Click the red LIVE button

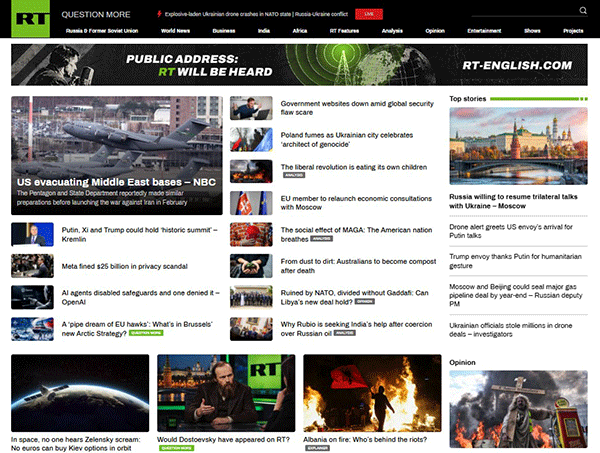pyautogui.click(x=369, y=14)
